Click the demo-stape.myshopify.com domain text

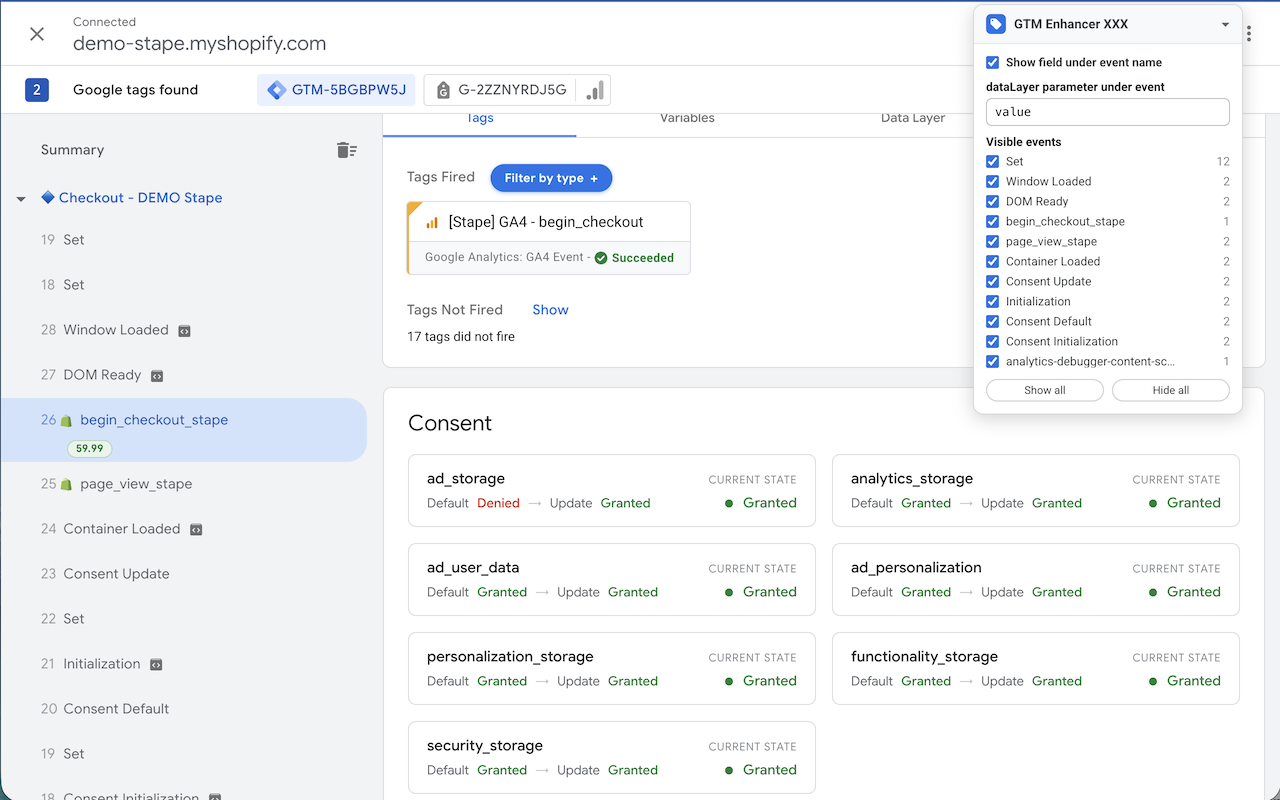tap(200, 44)
